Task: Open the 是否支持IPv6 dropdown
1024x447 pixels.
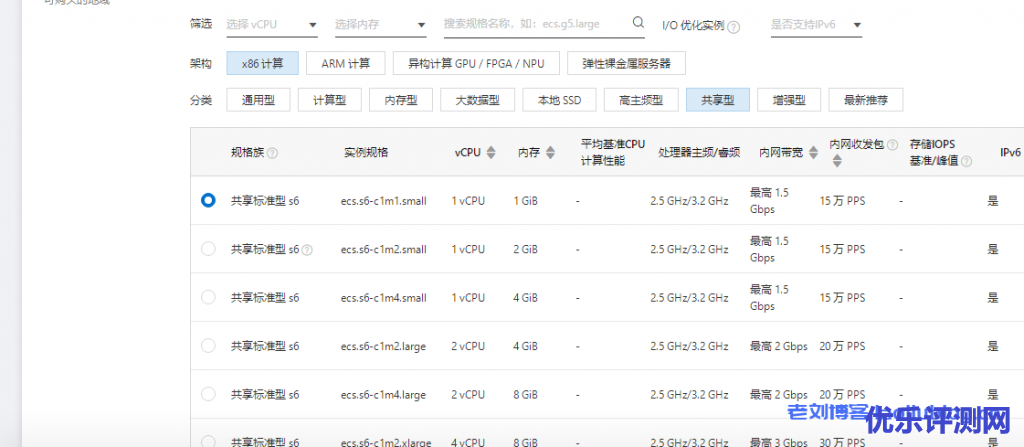Action: [x=815, y=24]
